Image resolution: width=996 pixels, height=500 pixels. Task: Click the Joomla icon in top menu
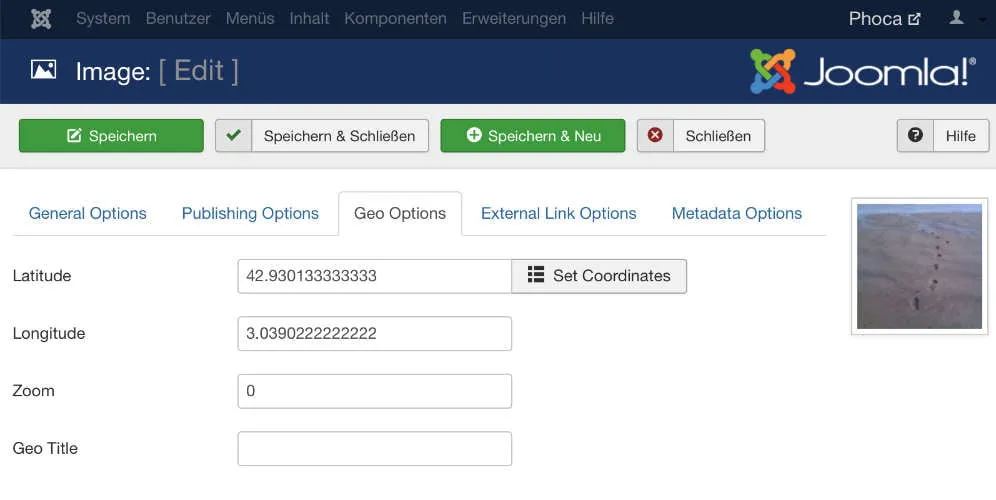coord(41,18)
